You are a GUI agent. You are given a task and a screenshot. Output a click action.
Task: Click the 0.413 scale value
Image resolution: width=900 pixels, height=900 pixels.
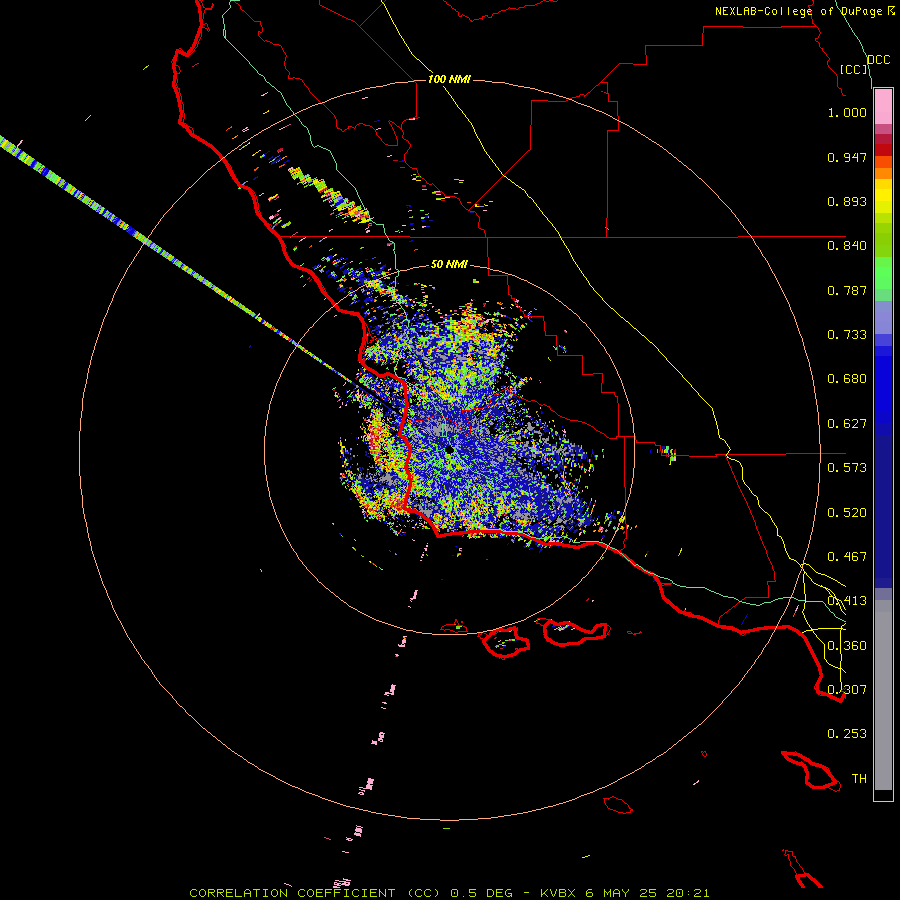847,601
